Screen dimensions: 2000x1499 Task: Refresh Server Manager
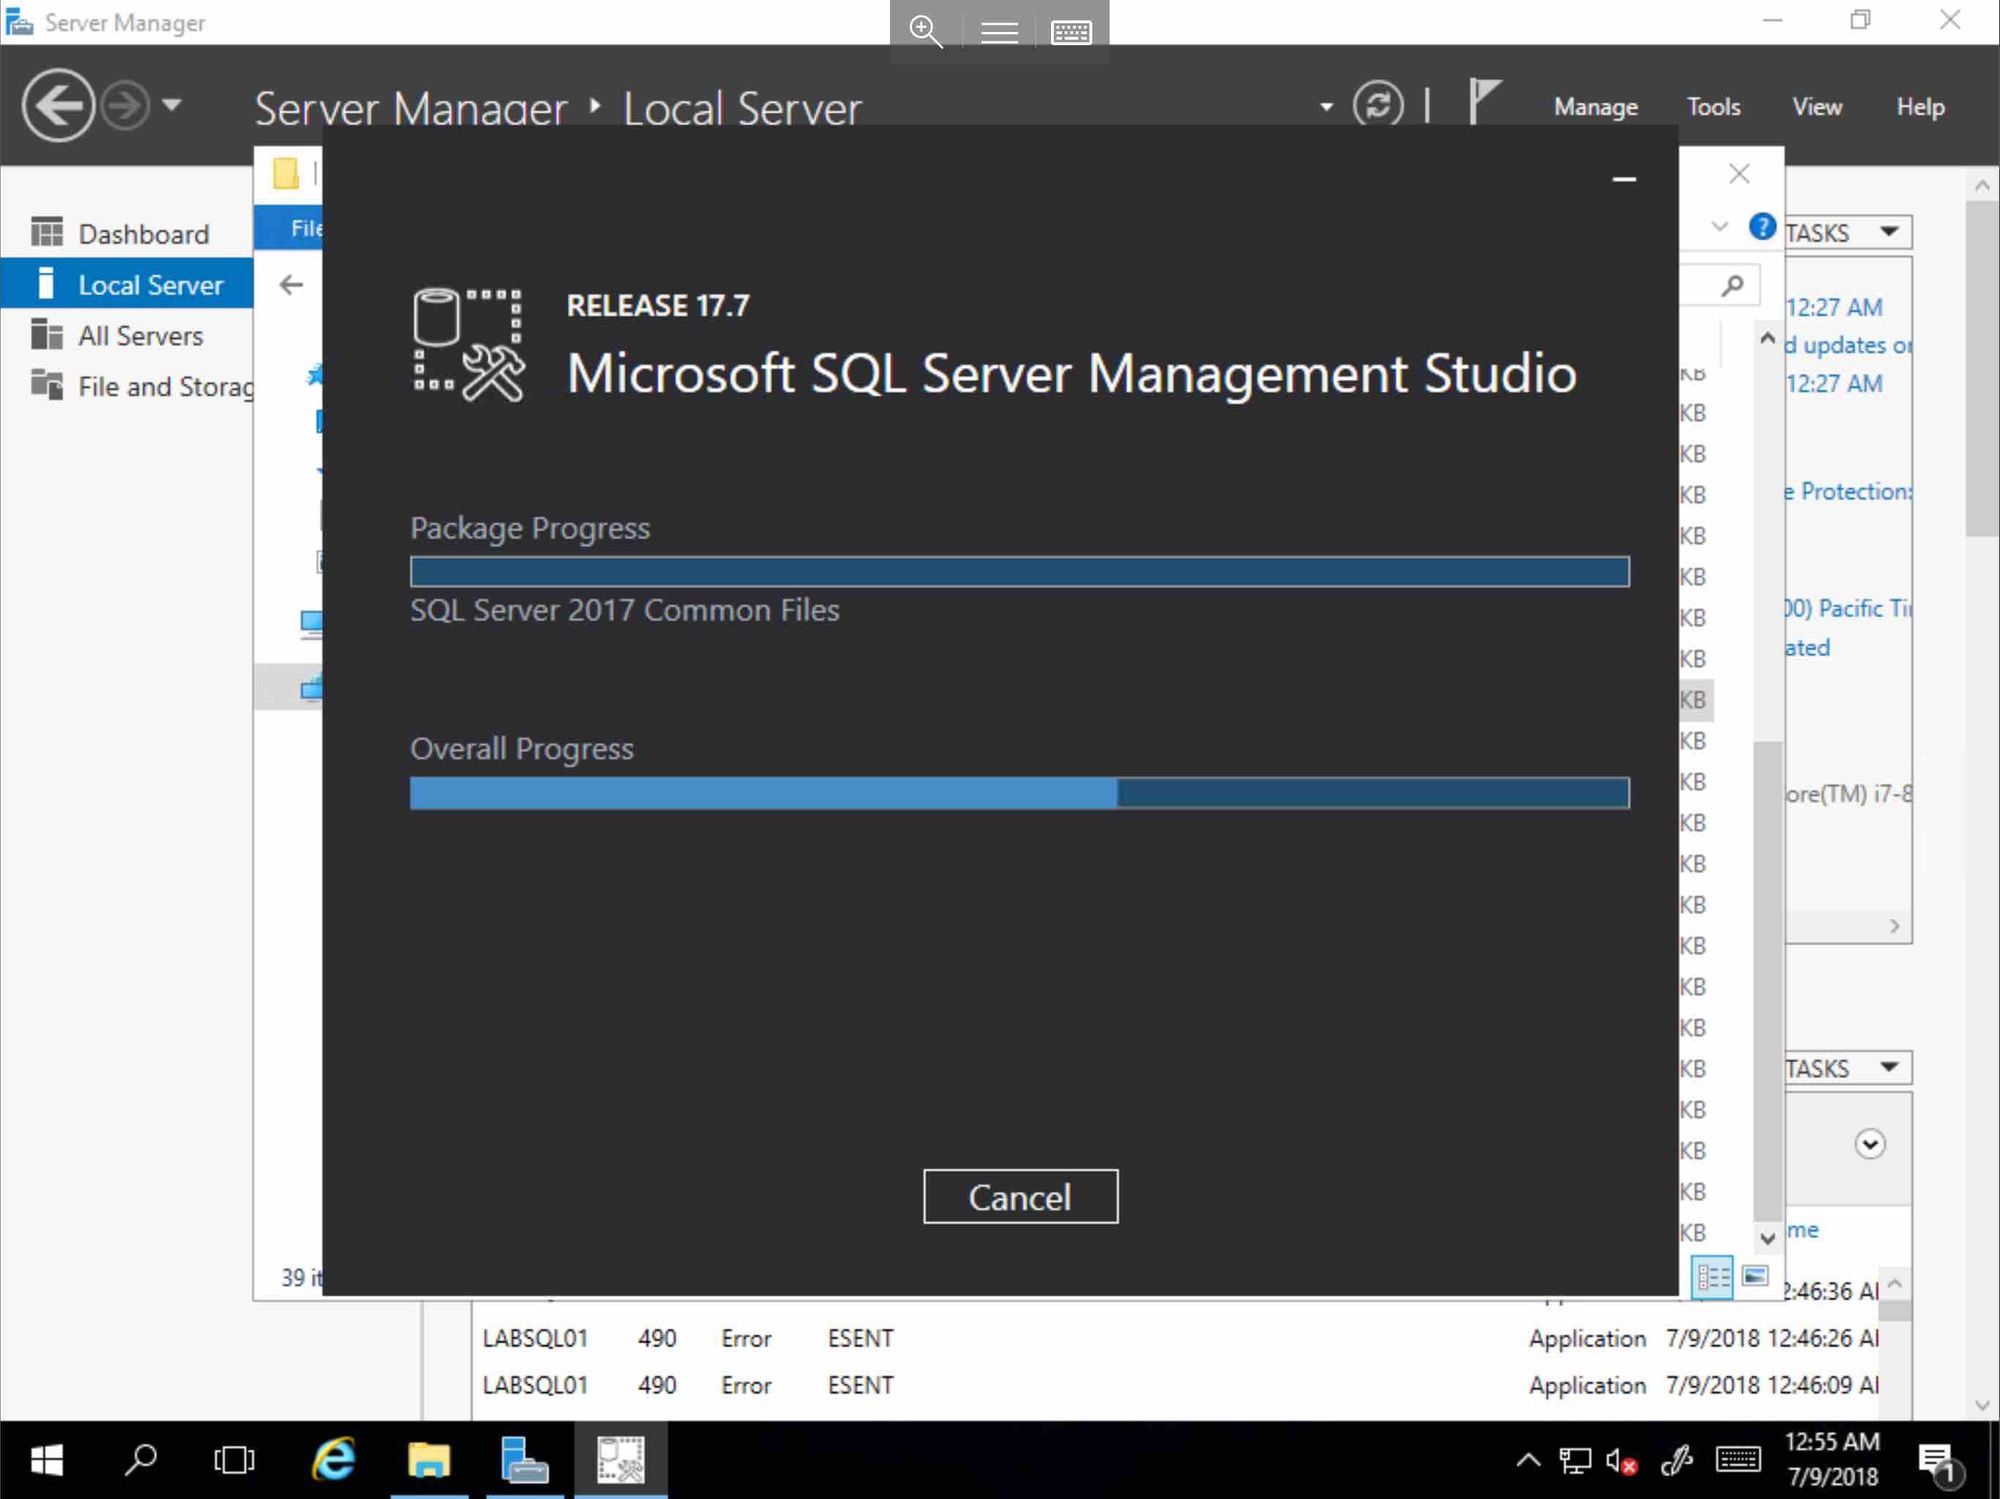point(1378,105)
